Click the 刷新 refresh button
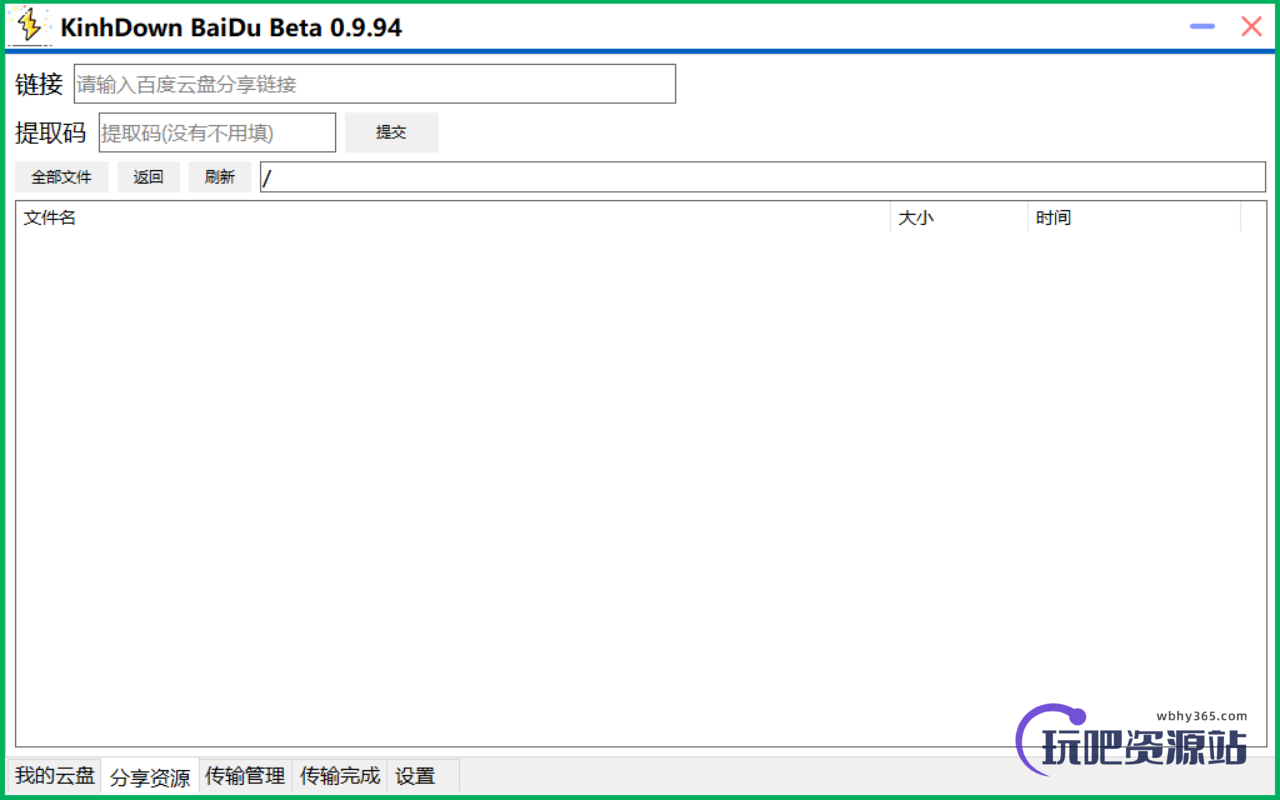 coord(220,177)
